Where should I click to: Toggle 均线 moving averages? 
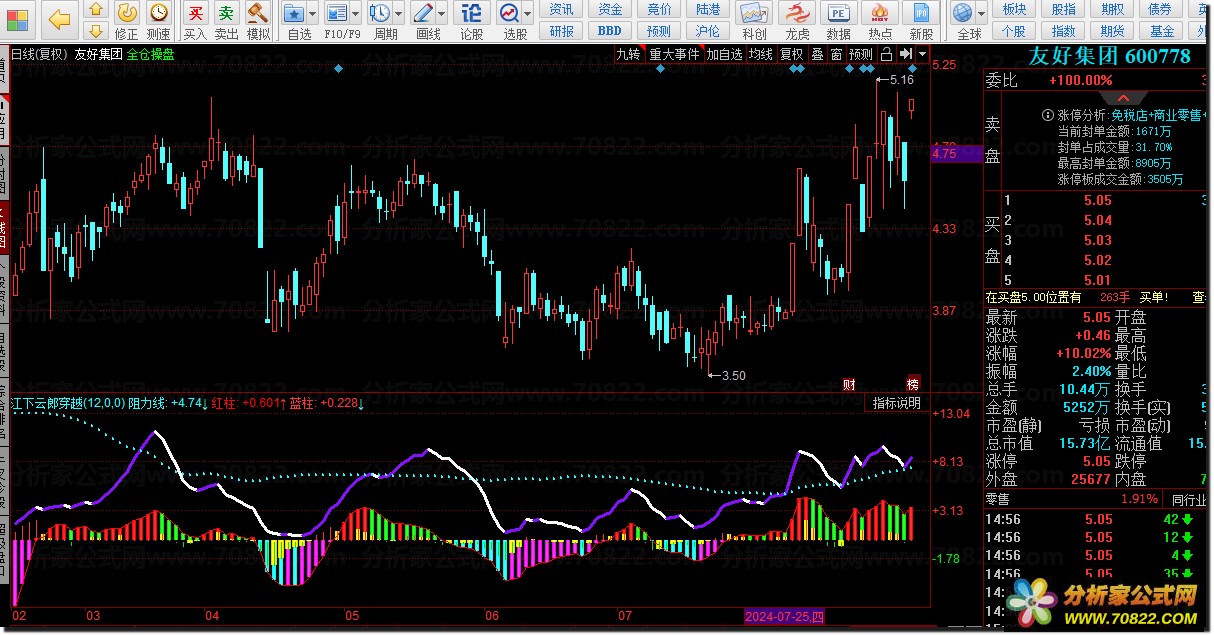point(761,54)
